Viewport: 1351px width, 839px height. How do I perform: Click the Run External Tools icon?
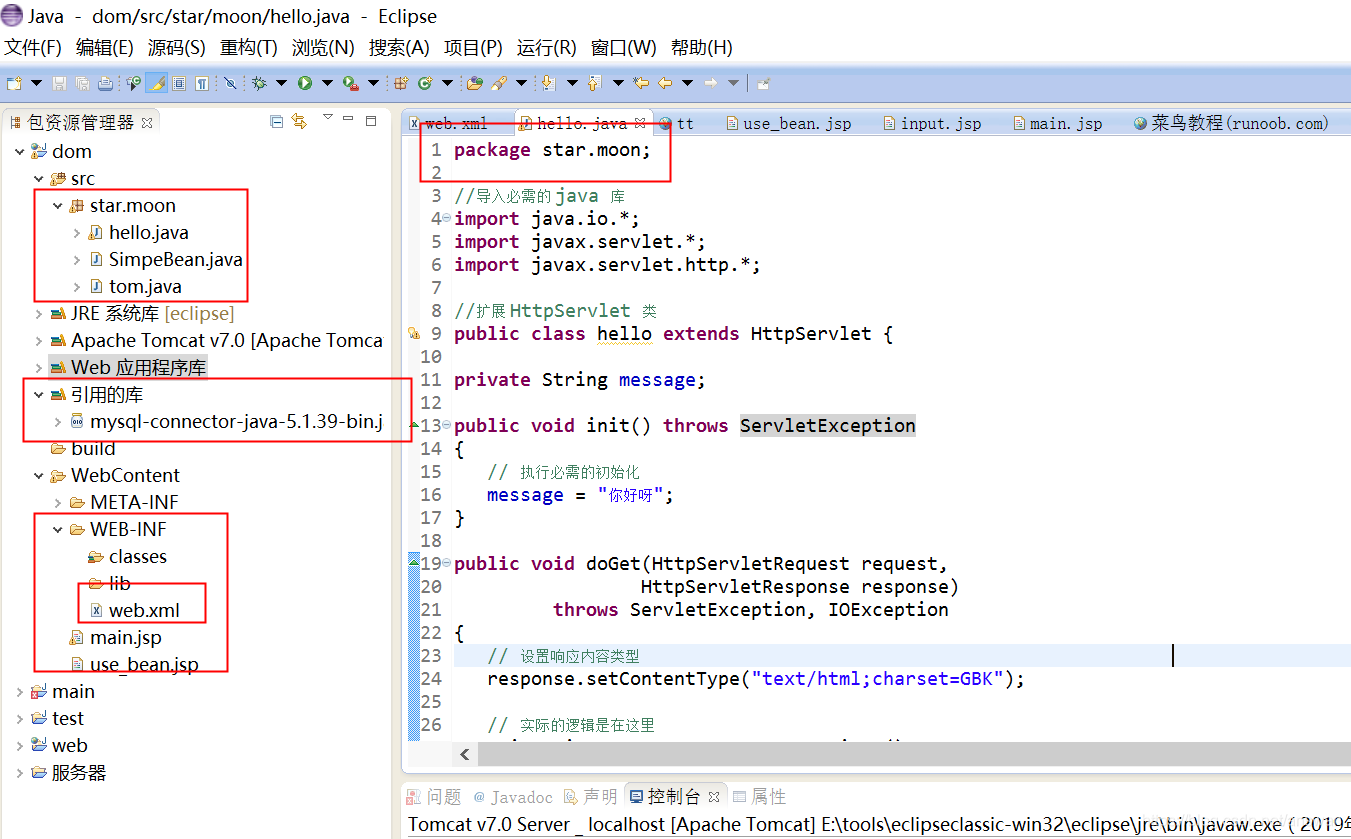click(350, 83)
